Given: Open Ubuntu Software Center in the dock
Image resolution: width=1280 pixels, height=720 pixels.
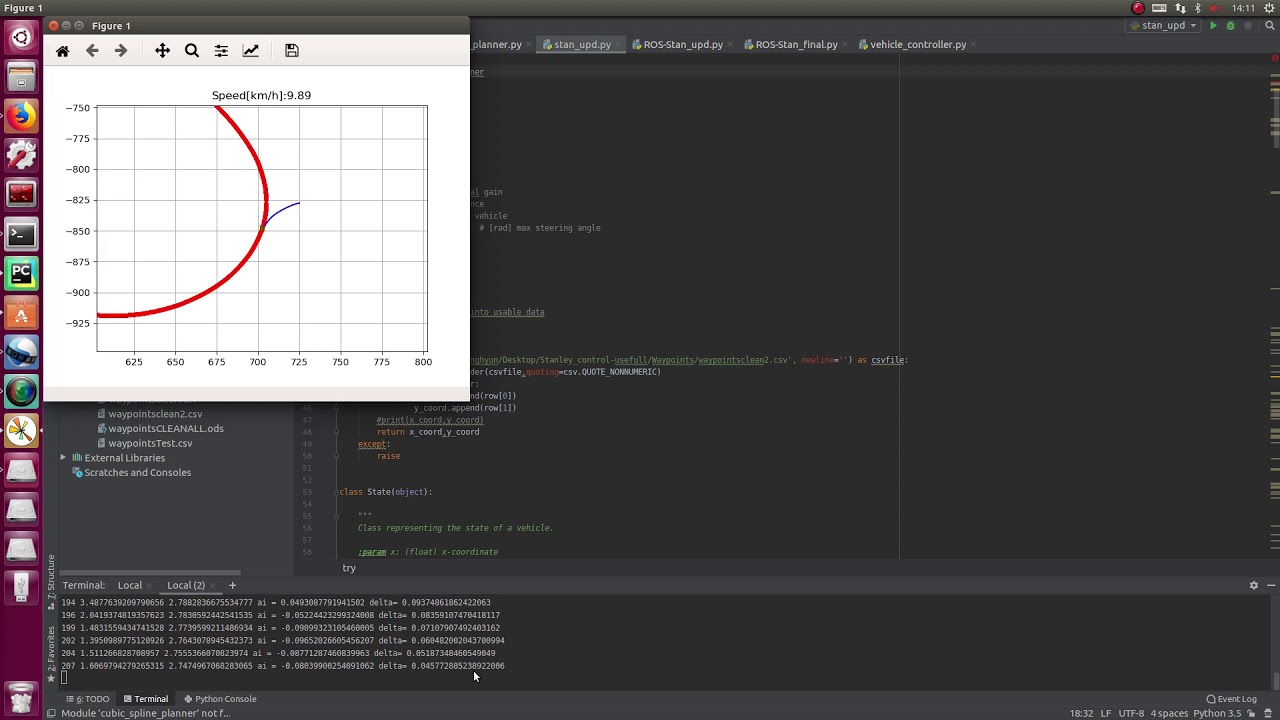Looking at the screenshot, I should tap(21, 313).
